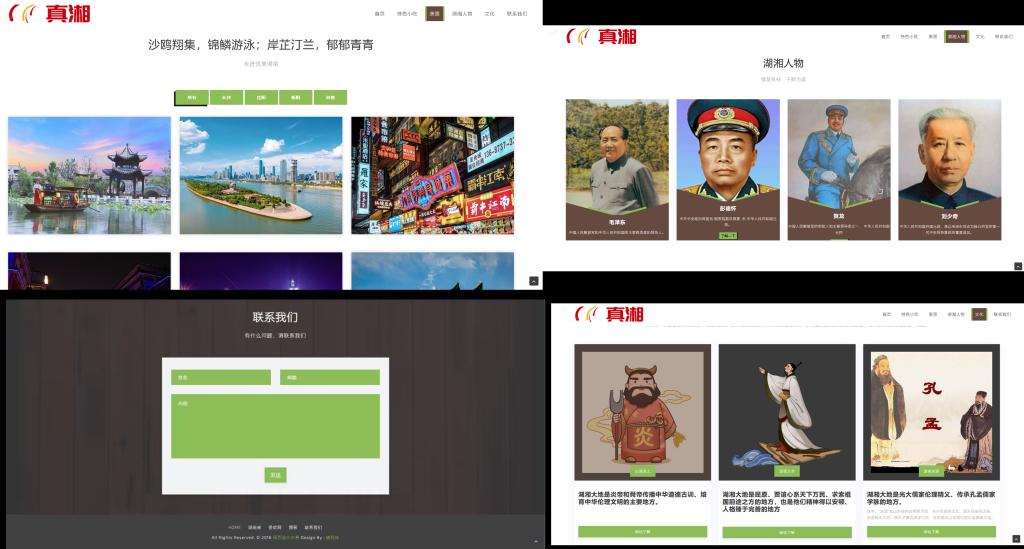The image size is (1024, 549).
Task: Open 首页 in the 湖湘人物 page navigation
Action: tap(885, 36)
